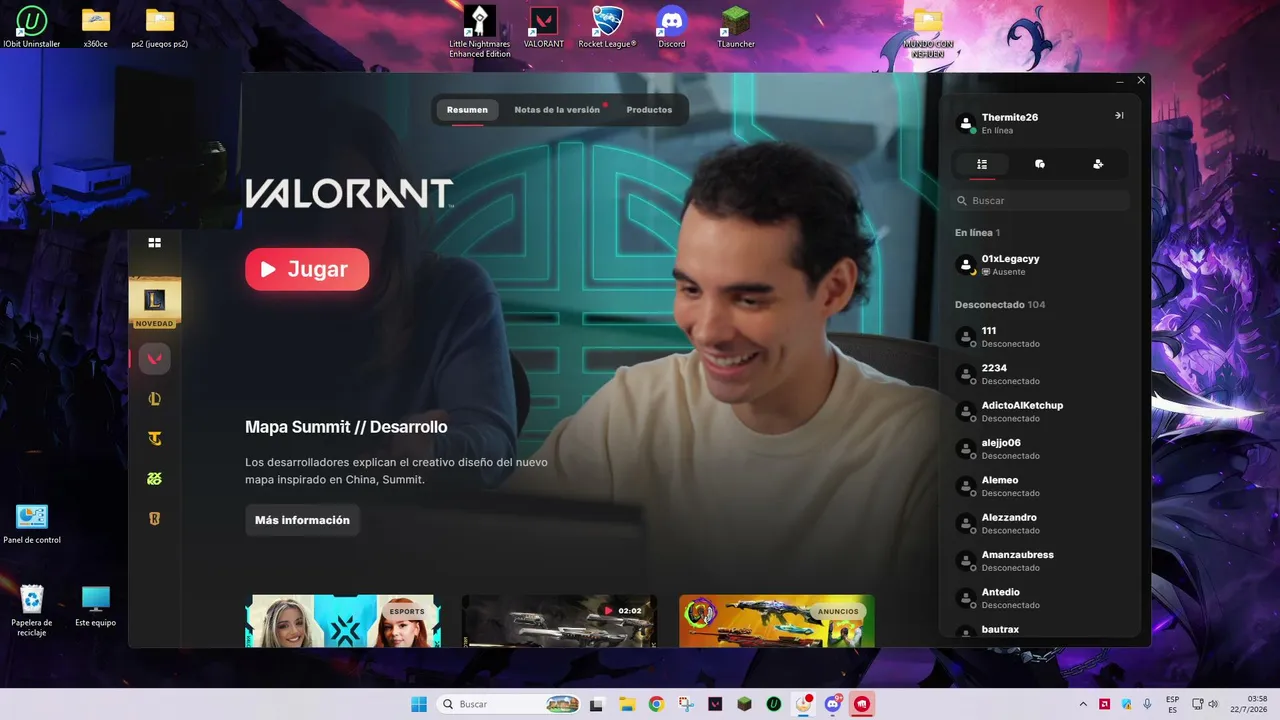Click the Riot Client icon in taskbar
Image resolution: width=1280 pixels, height=720 pixels.
(x=861, y=704)
